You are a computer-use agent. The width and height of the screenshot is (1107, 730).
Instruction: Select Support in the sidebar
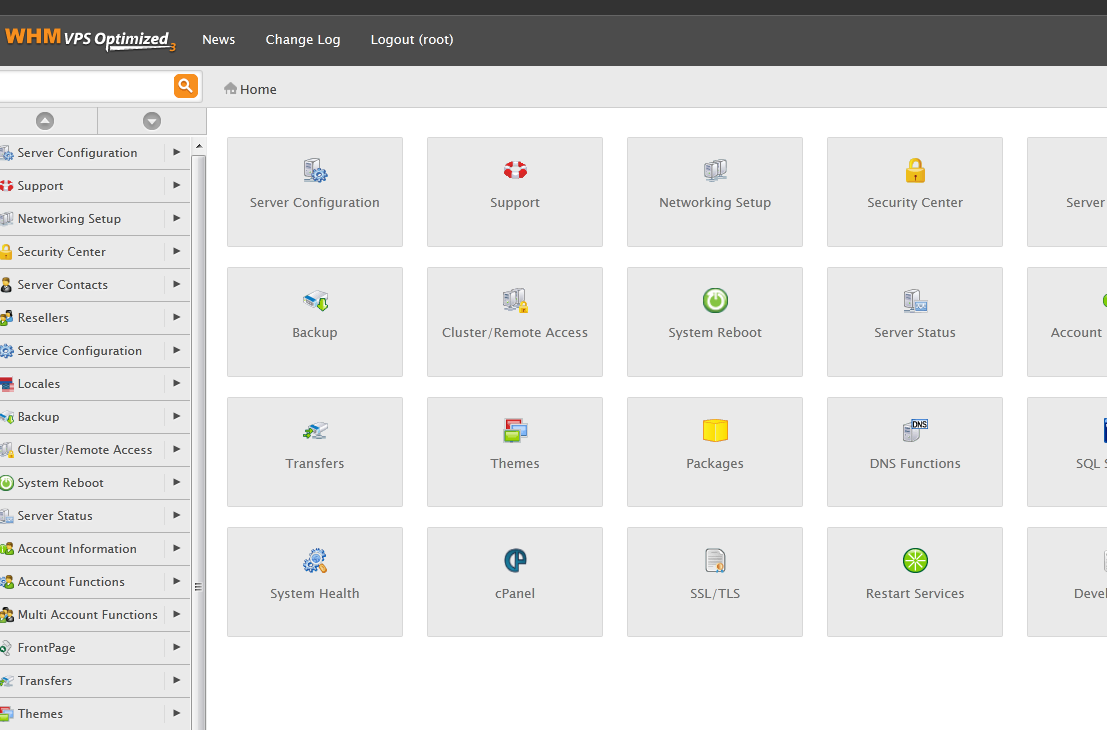click(x=40, y=186)
